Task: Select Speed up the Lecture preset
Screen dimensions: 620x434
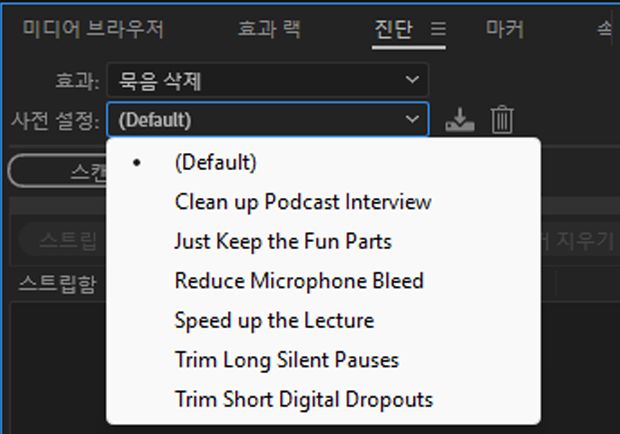Action: (323, 321)
